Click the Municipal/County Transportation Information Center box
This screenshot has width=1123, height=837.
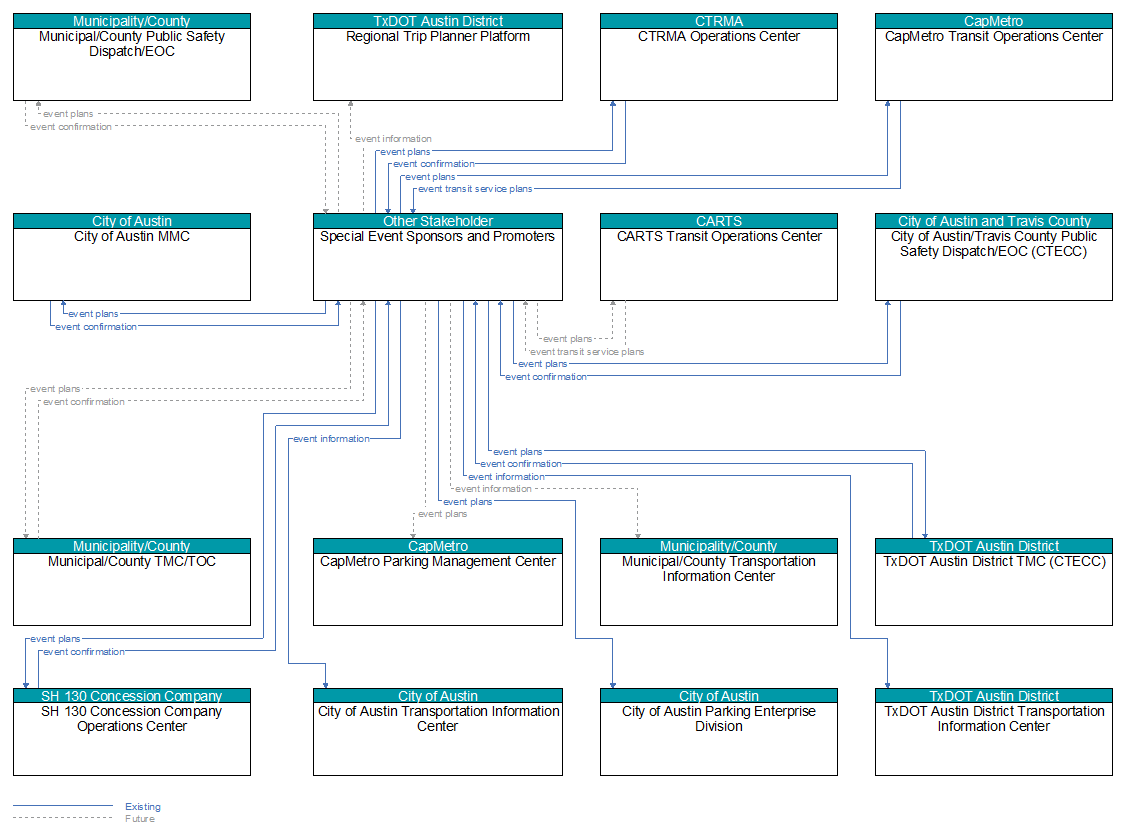coord(718,582)
